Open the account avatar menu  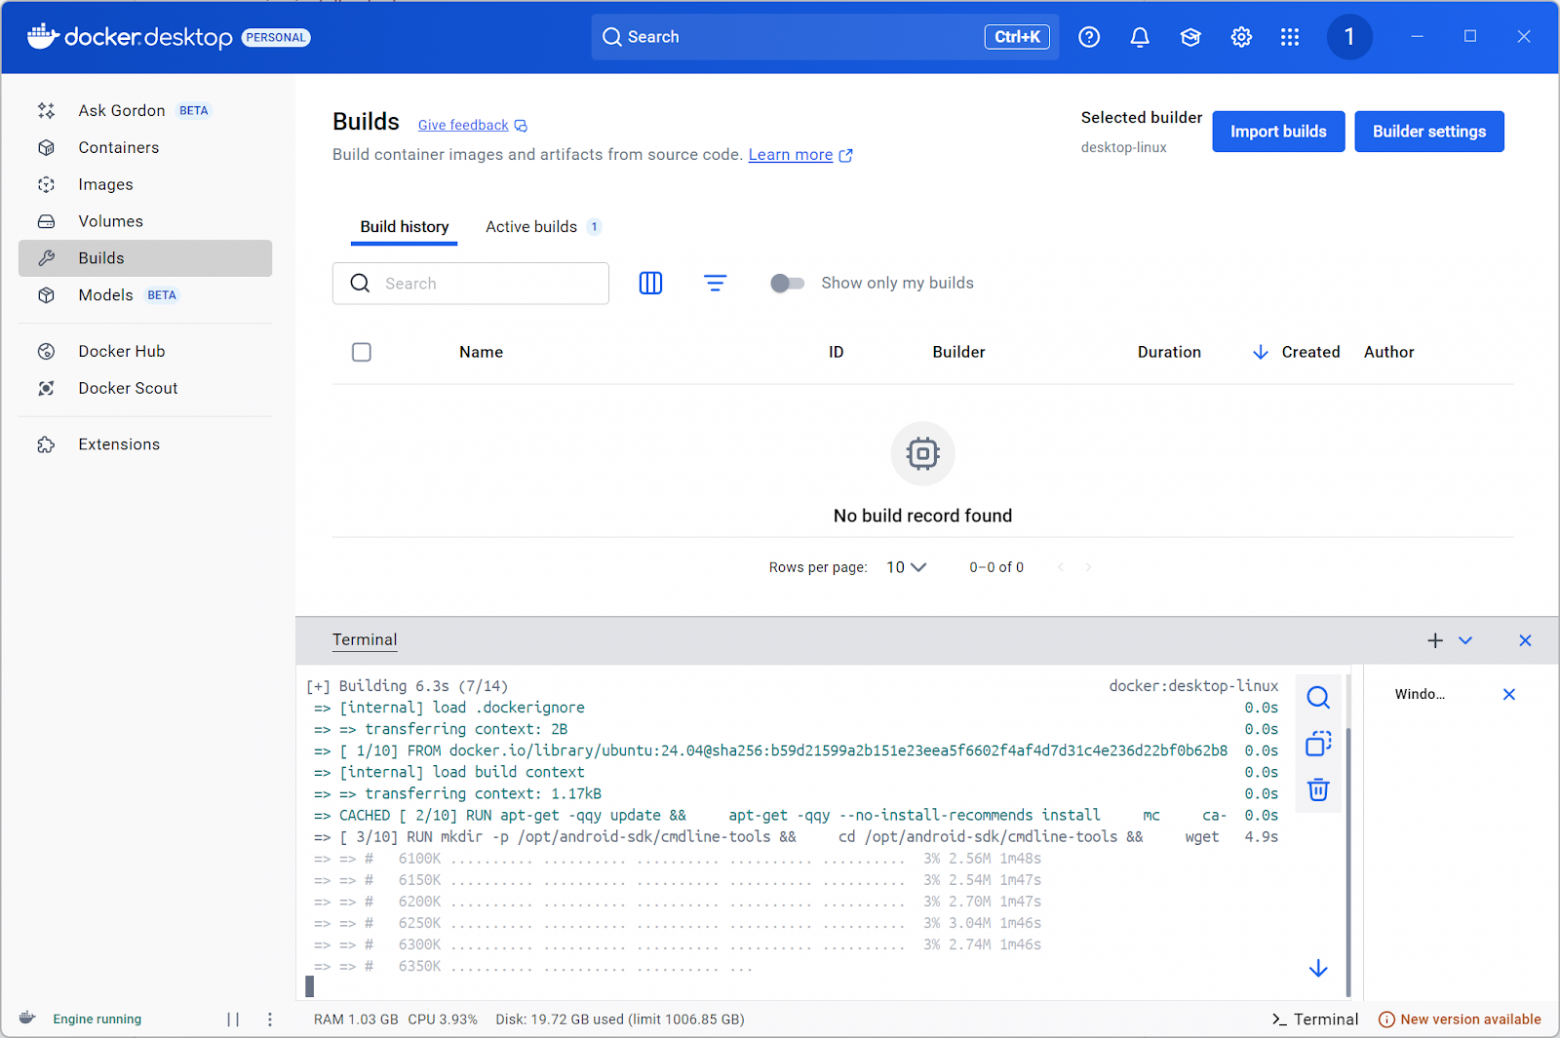coord(1349,37)
